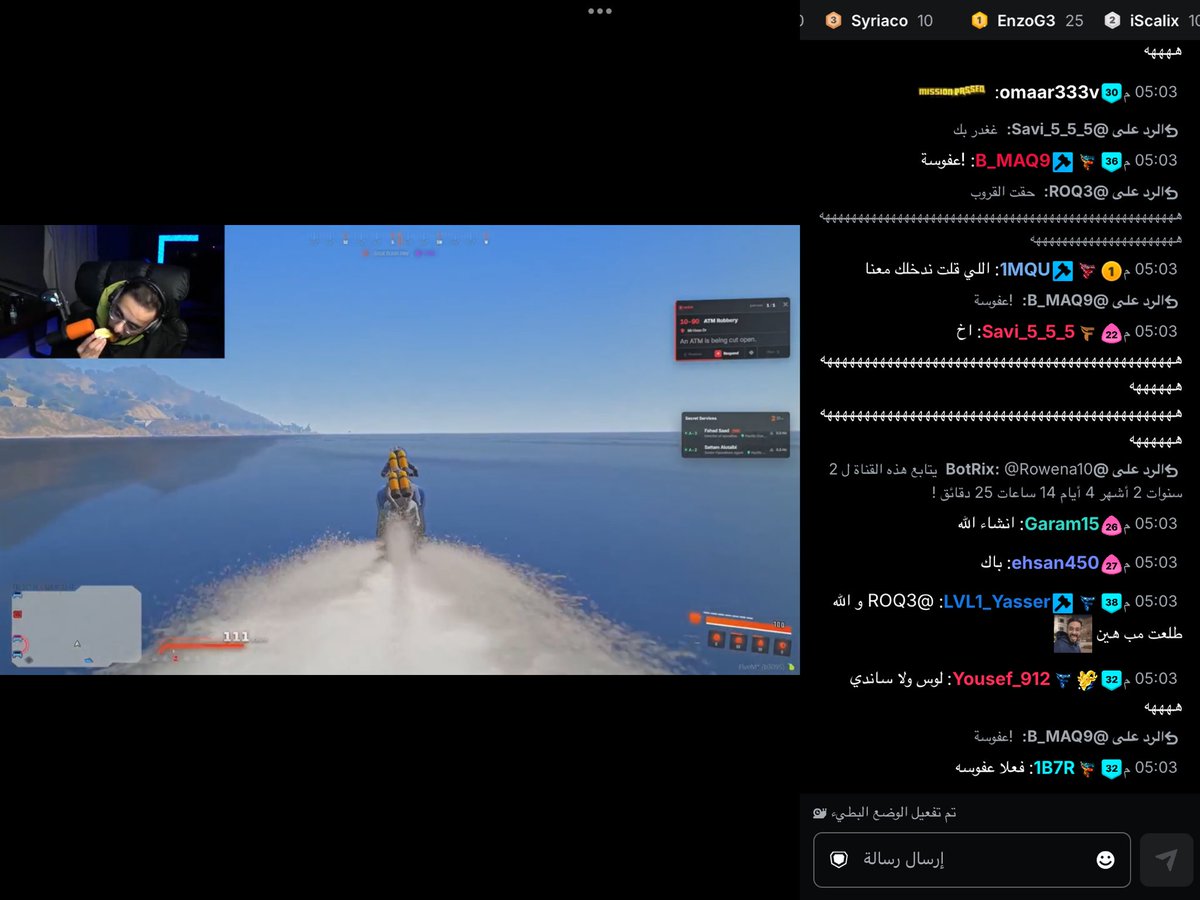This screenshot has height=900, width=1200.
Task: Open EnzoG3's leaderboard entry
Action: pyautogui.click(x=1026, y=20)
